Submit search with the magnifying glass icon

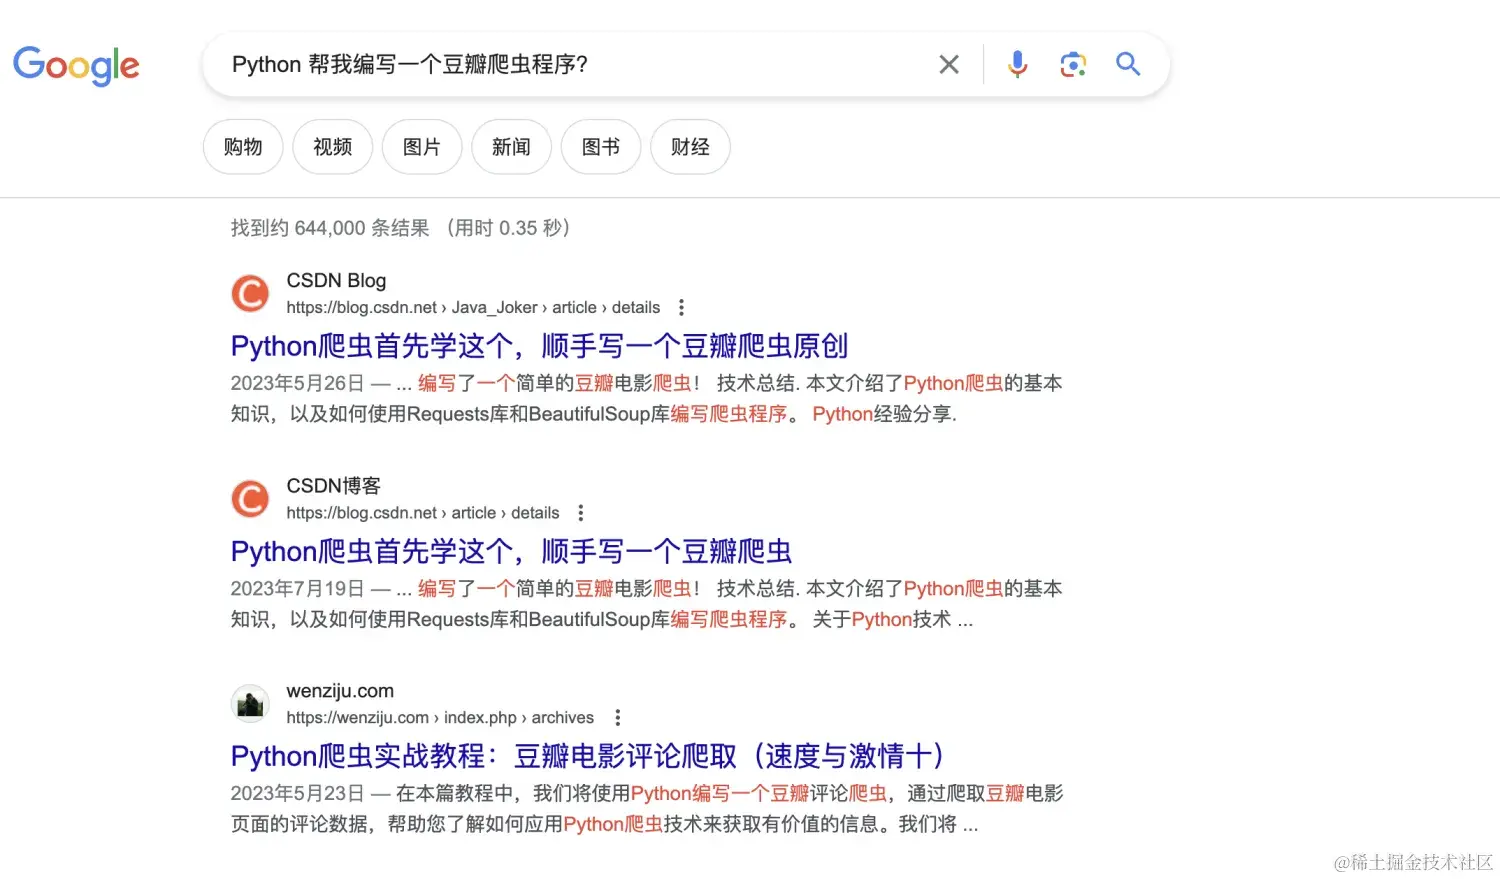pos(1128,65)
